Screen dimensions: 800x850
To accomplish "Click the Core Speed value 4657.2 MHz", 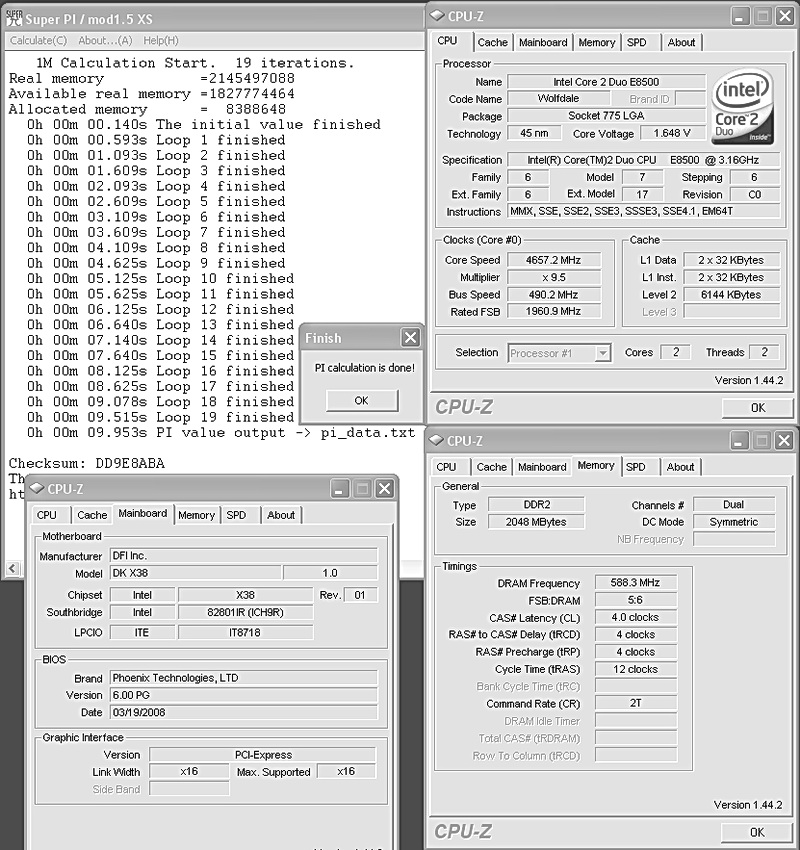I will (x=553, y=260).
